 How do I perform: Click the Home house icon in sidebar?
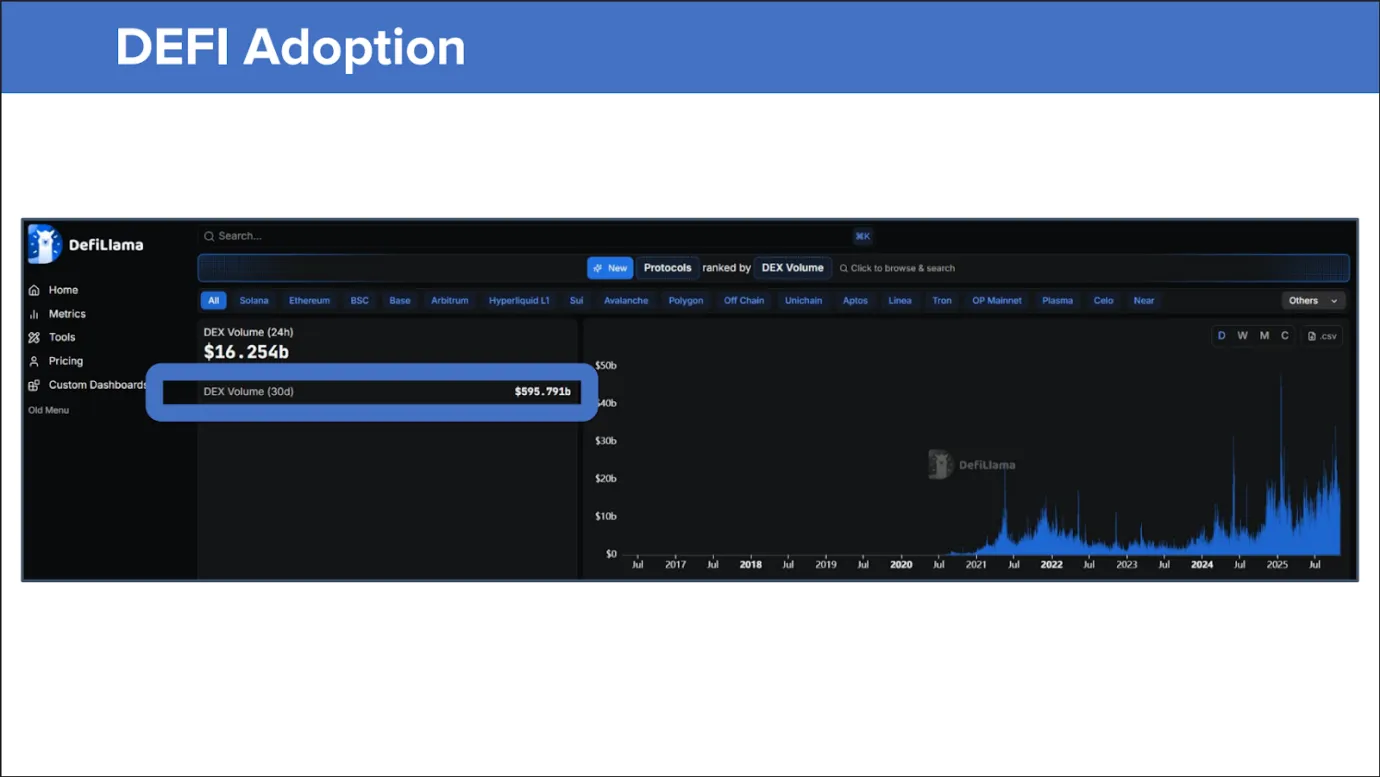point(34,290)
